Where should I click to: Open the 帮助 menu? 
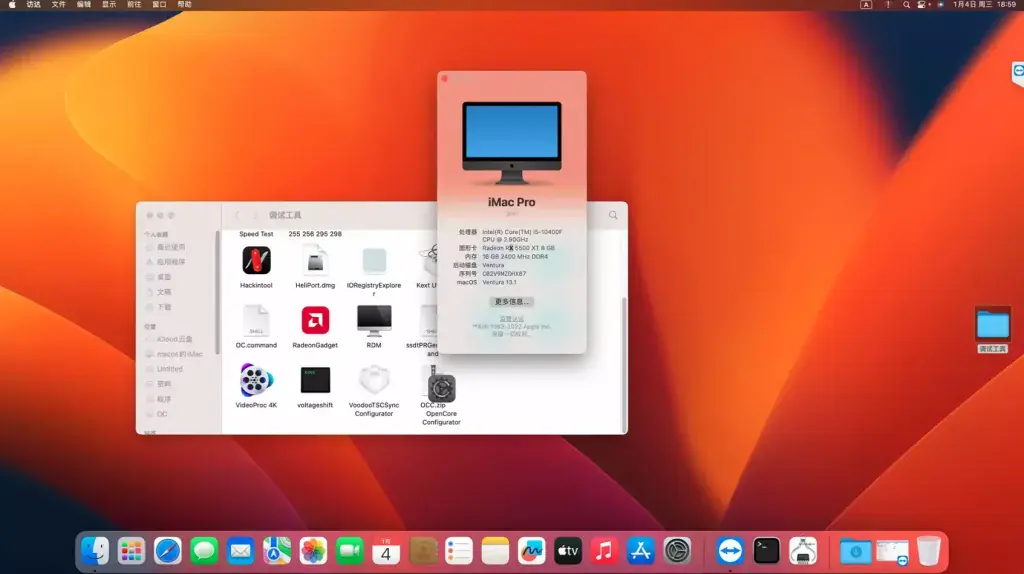coord(185,5)
